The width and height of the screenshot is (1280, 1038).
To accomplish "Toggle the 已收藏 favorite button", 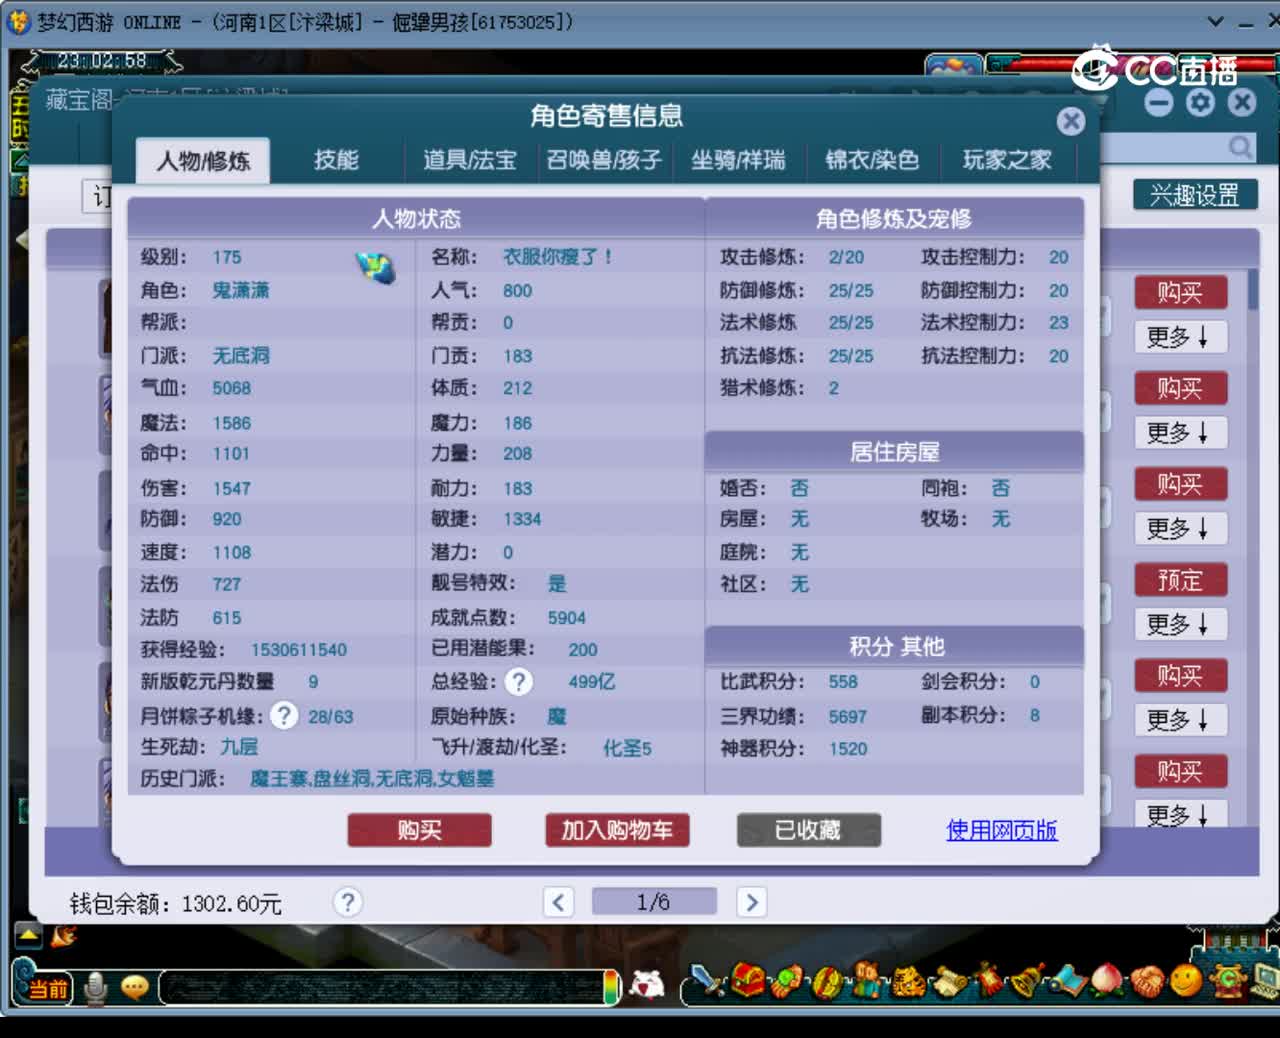I will 808,830.
